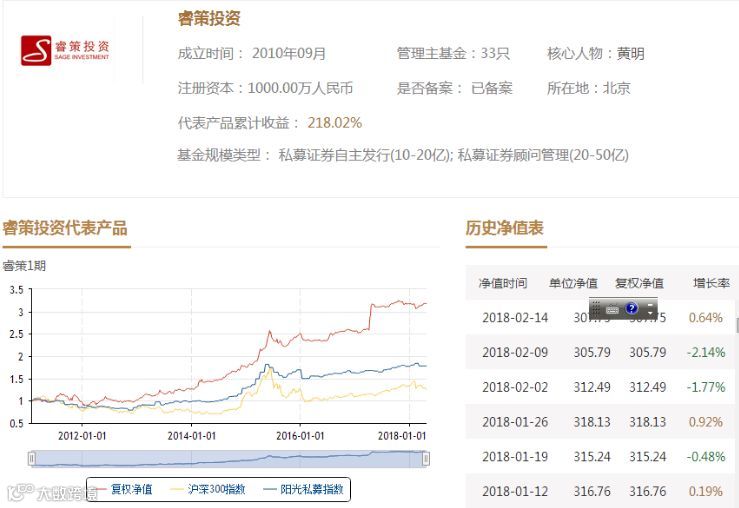Click the 基金规模类型 description line
This screenshot has width=739, height=508.
tap(403, 155)
